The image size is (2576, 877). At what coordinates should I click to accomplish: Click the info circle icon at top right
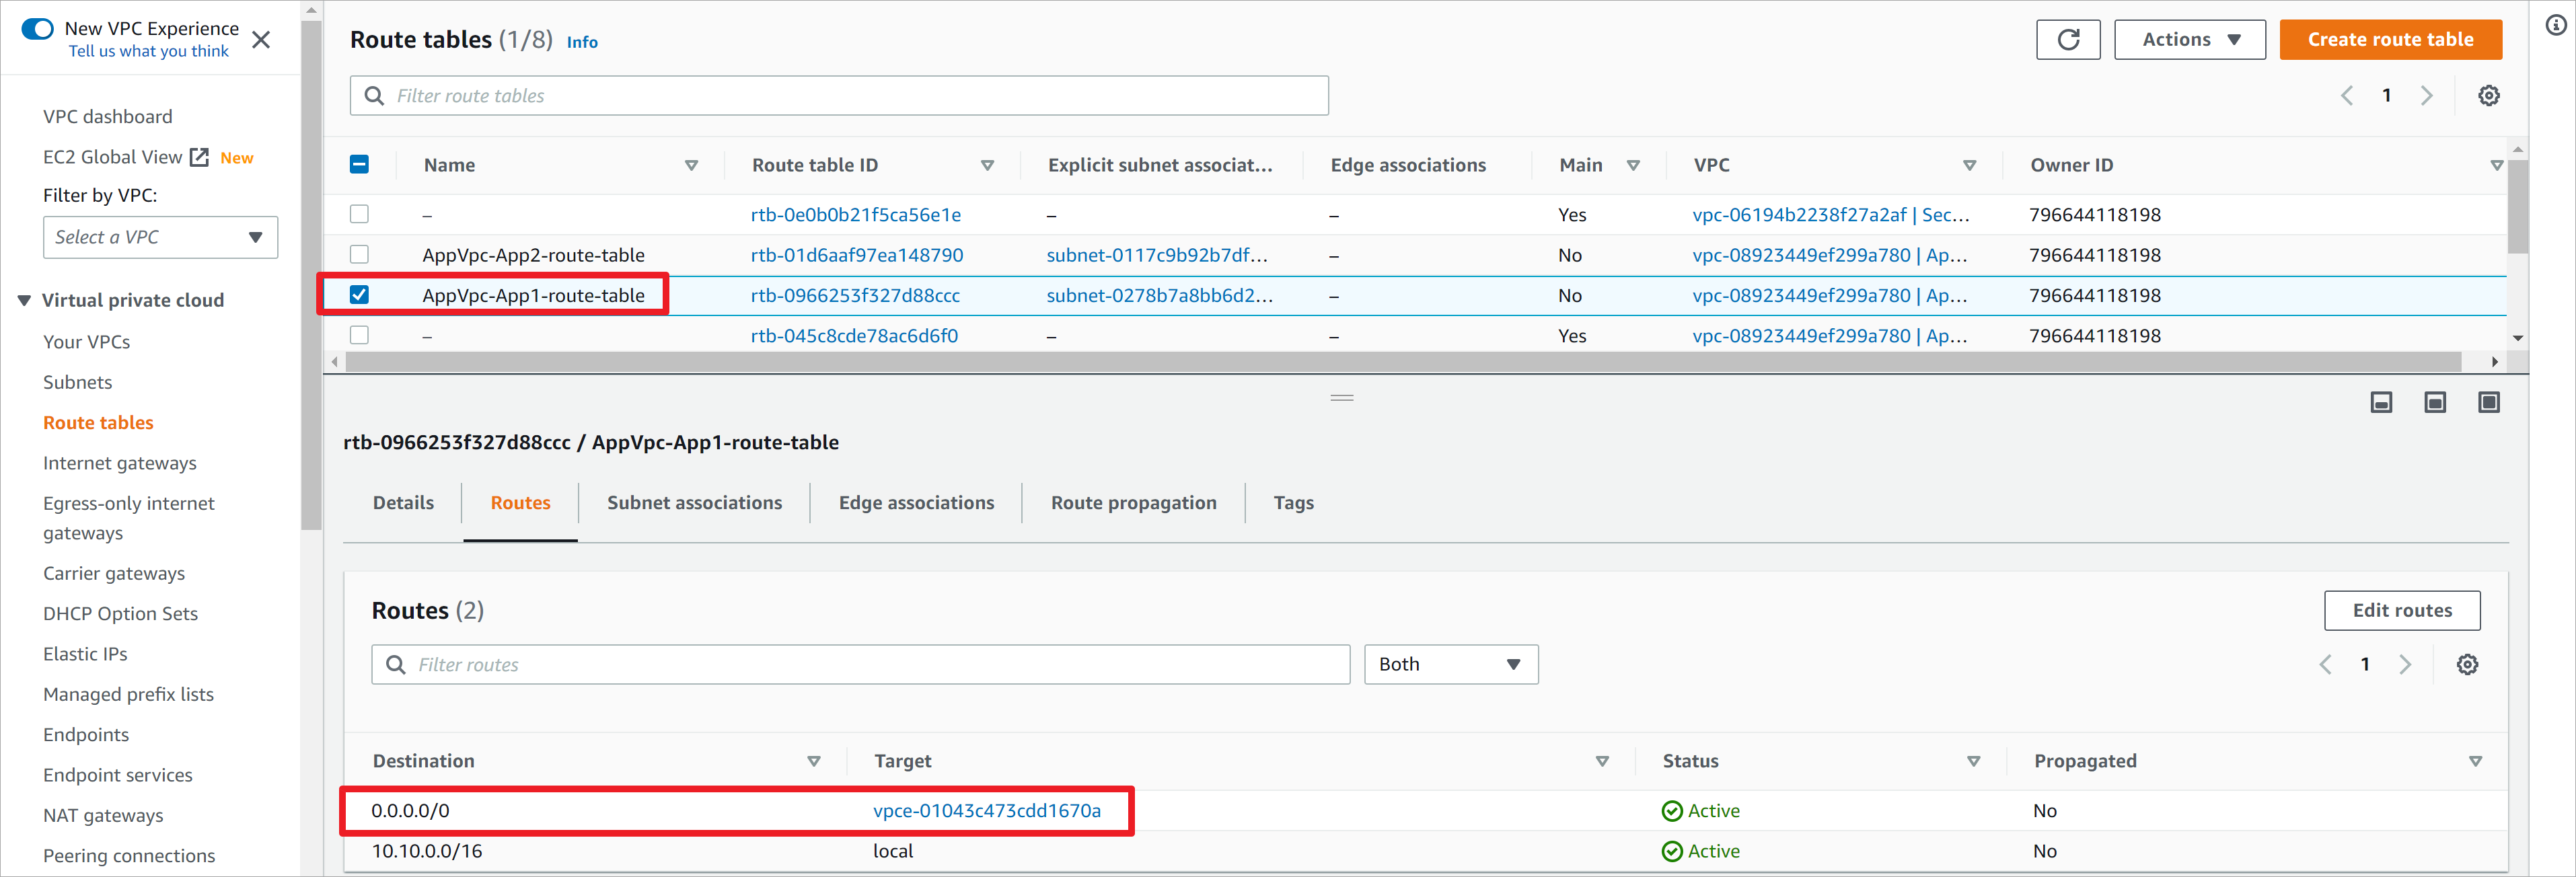tap(2555, 27)
